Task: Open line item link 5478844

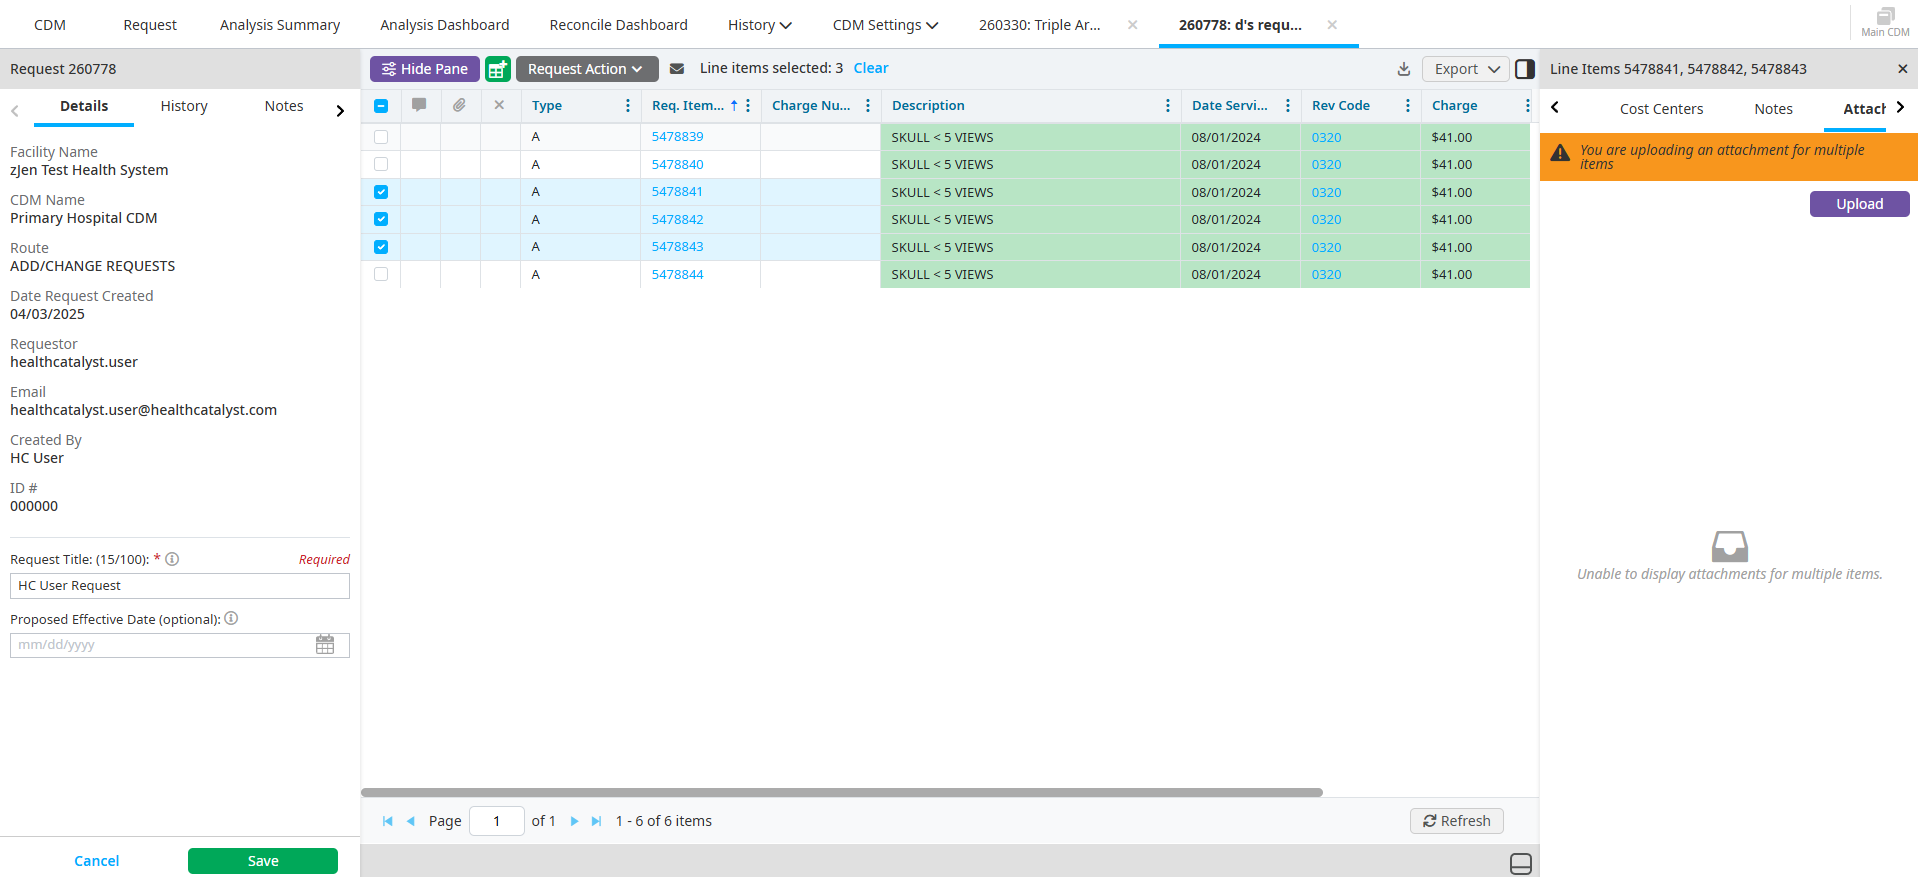Action: tap(677, 274)
